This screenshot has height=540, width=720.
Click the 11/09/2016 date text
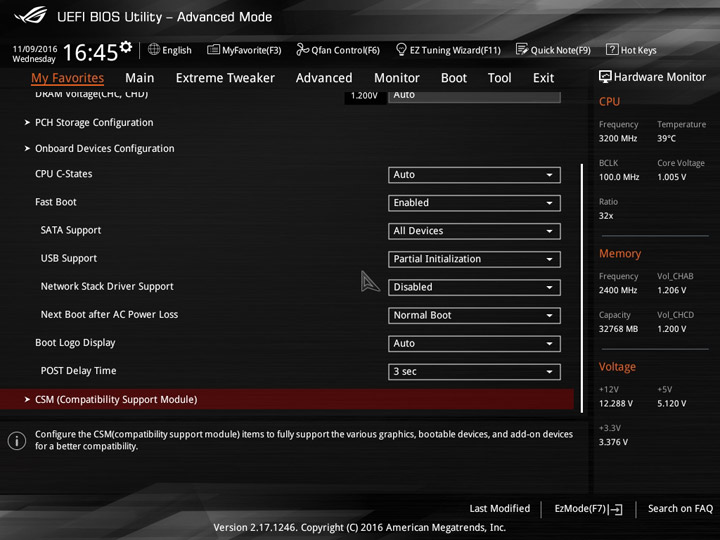(35, 49)
